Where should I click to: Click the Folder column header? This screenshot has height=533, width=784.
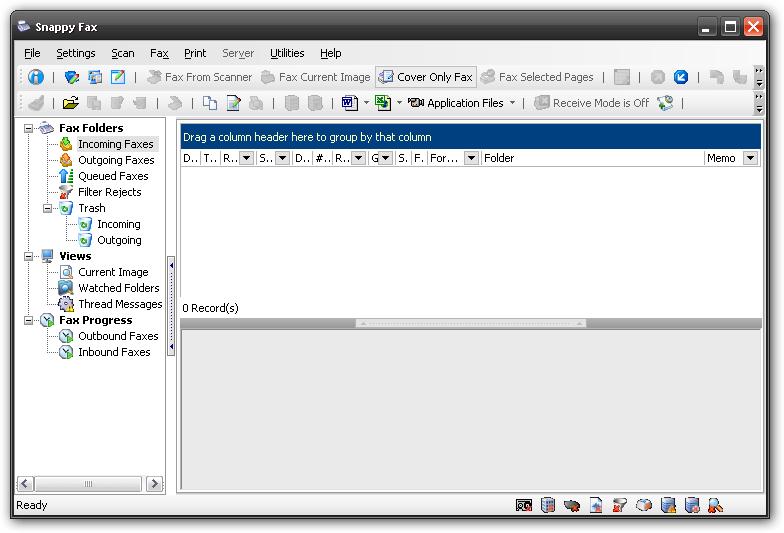click(x=590, y=158)
